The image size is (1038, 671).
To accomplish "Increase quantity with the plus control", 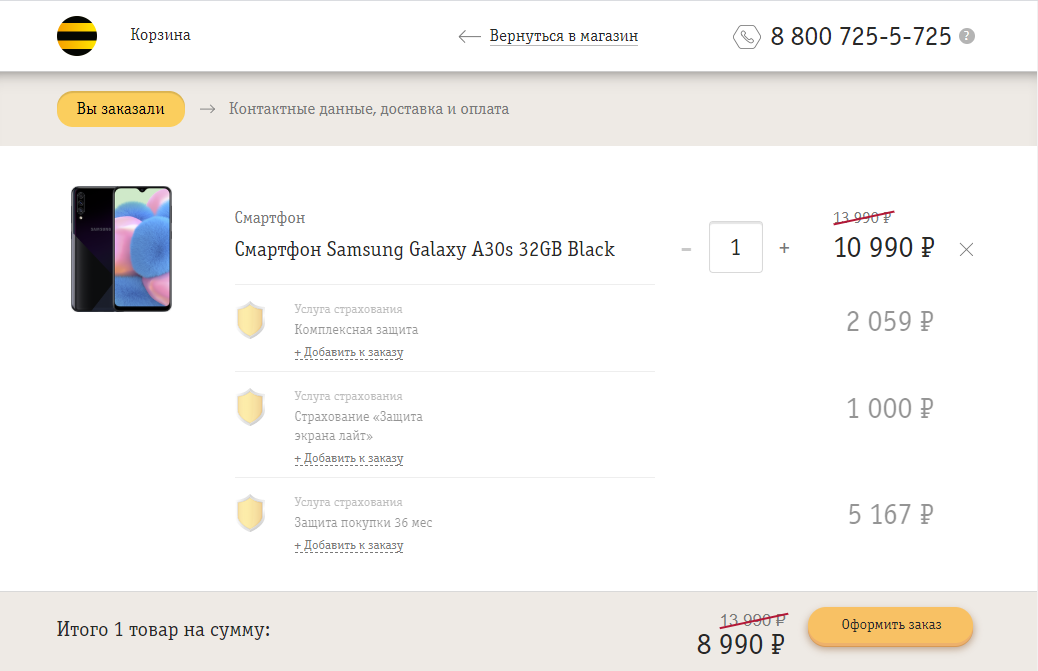I will pyautogui.click(x=784, y=247).
